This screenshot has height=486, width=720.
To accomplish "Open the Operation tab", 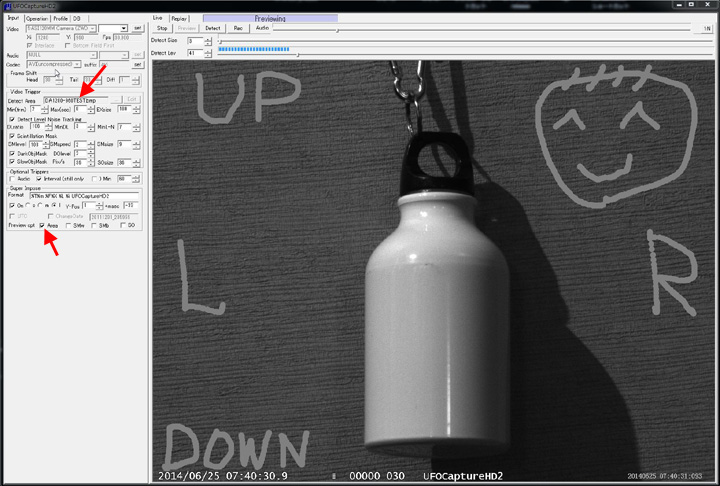I will click(37, 18).
